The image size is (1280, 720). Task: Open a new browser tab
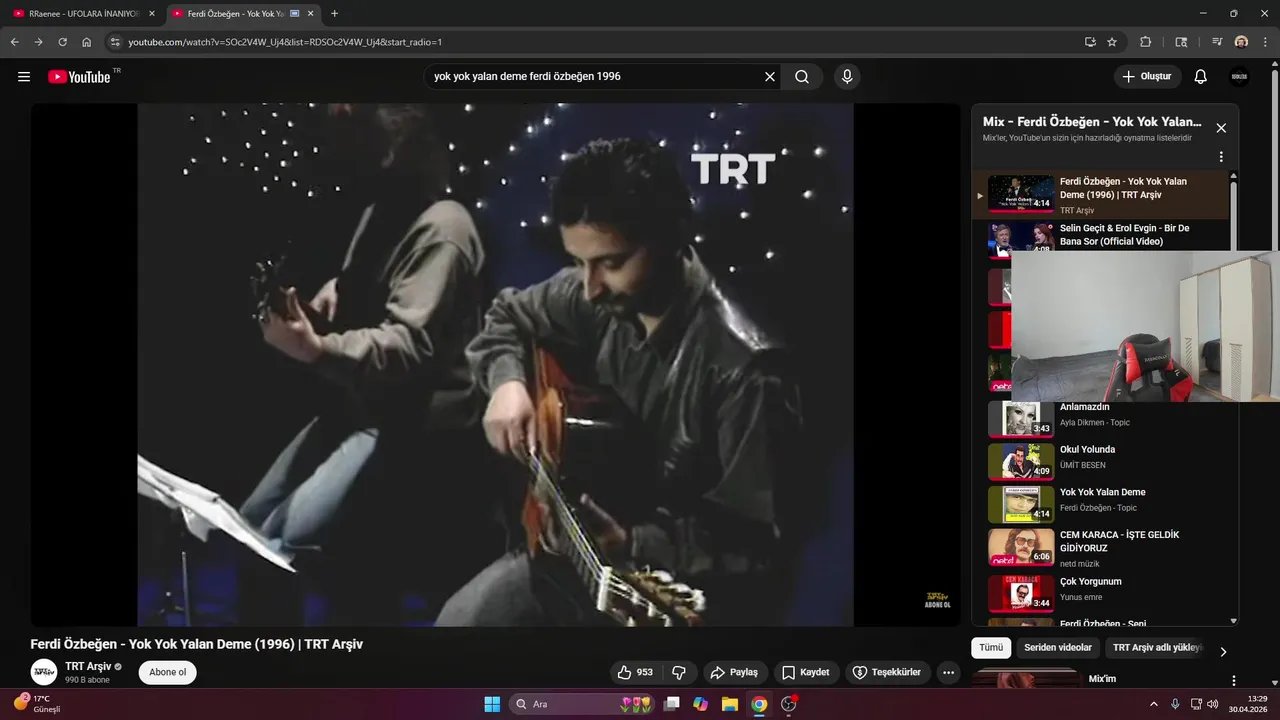coord(334,14)
